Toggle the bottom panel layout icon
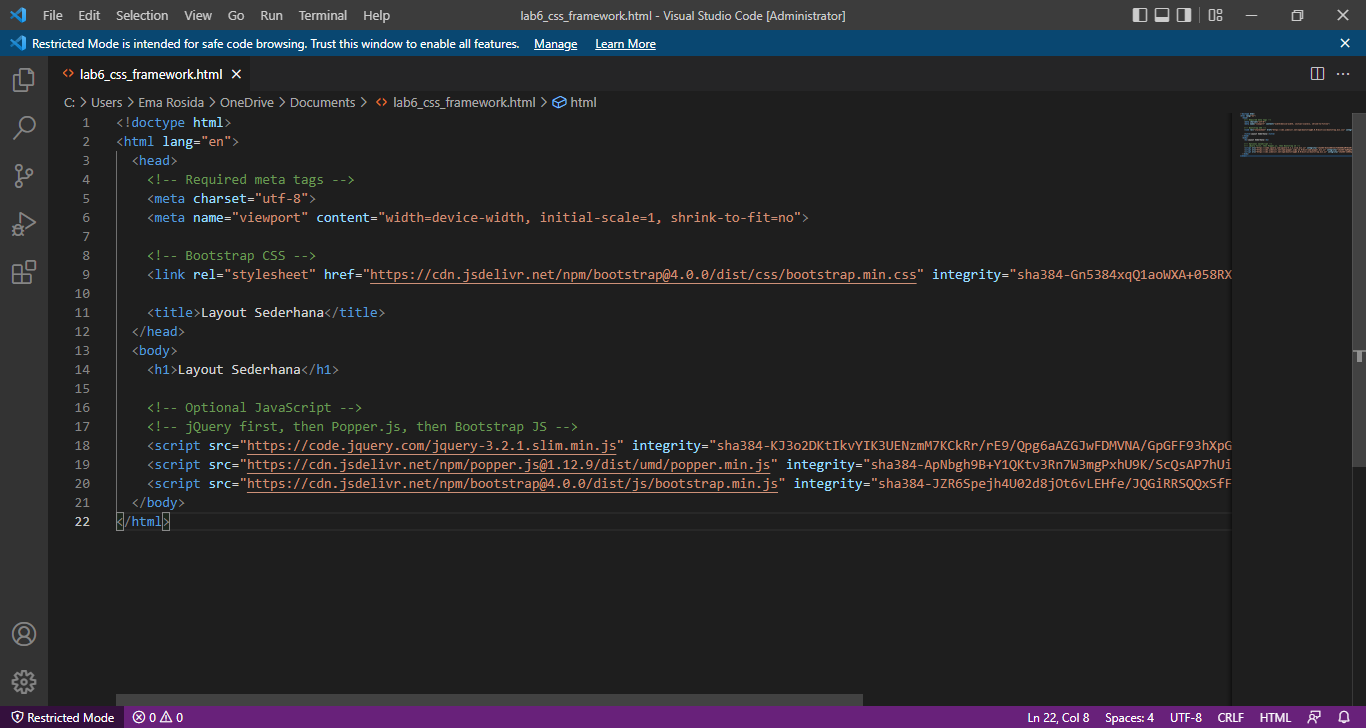Screen dimensions: 1366x728 (x=1162, y=15)
